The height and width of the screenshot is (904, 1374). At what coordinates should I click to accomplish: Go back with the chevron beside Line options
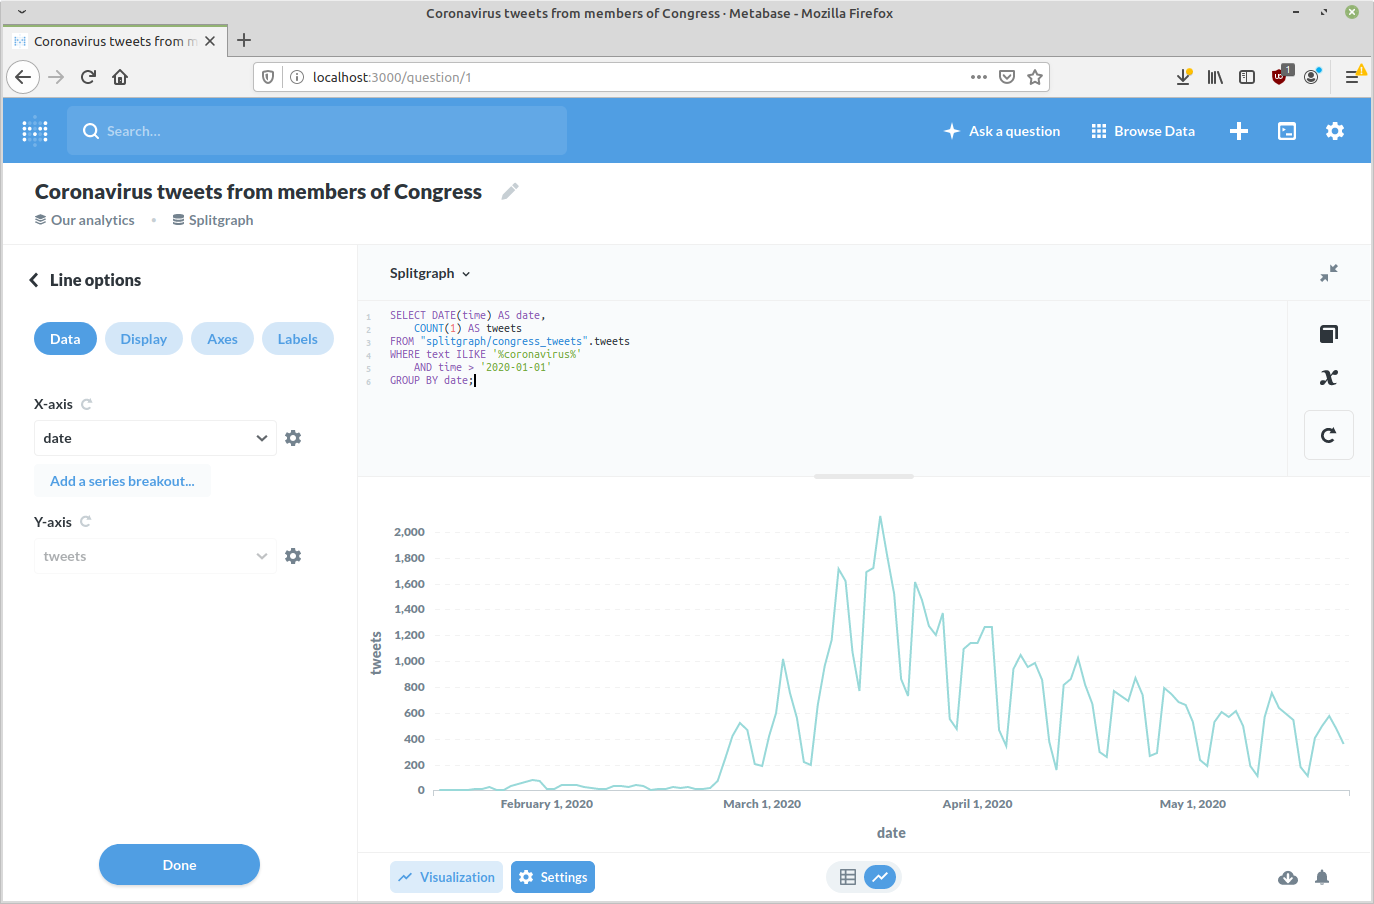click(x=34, y=280)
